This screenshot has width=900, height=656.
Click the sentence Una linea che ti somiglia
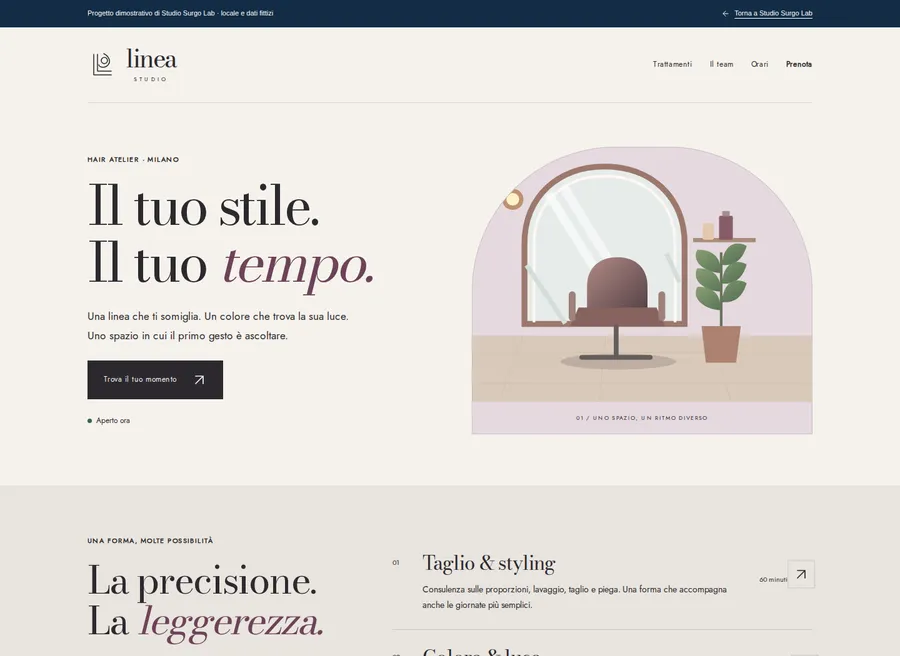143,316
